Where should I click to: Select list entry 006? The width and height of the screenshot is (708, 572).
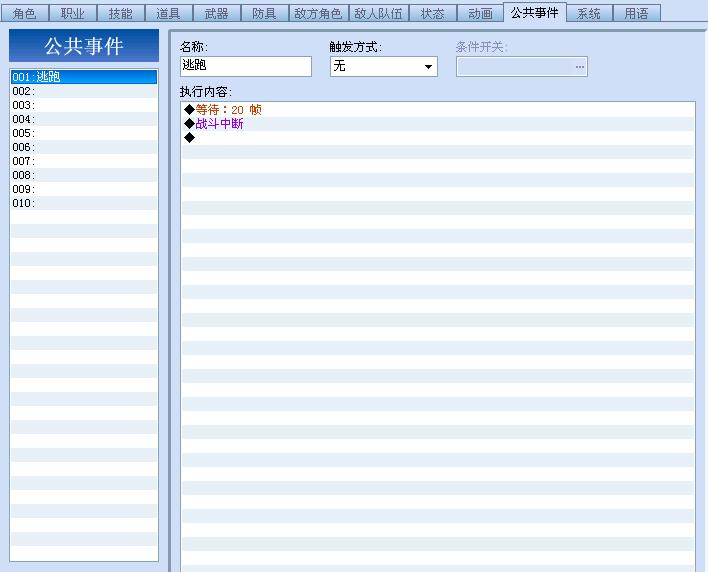tap(84, 147)
